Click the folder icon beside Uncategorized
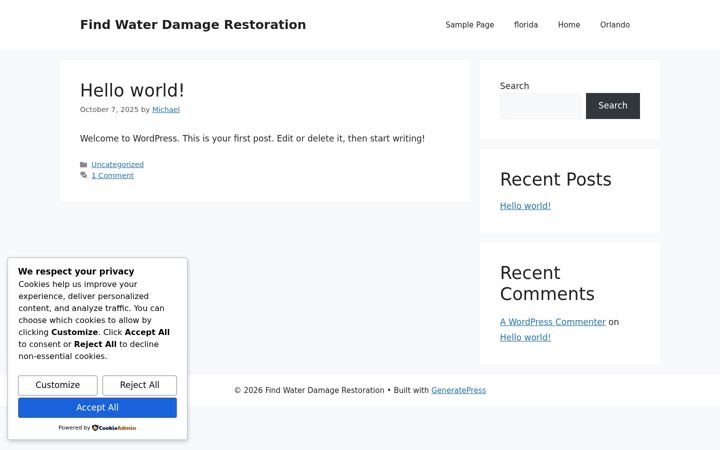Viewport: 720px width, 450px height. tap(84, 164)
